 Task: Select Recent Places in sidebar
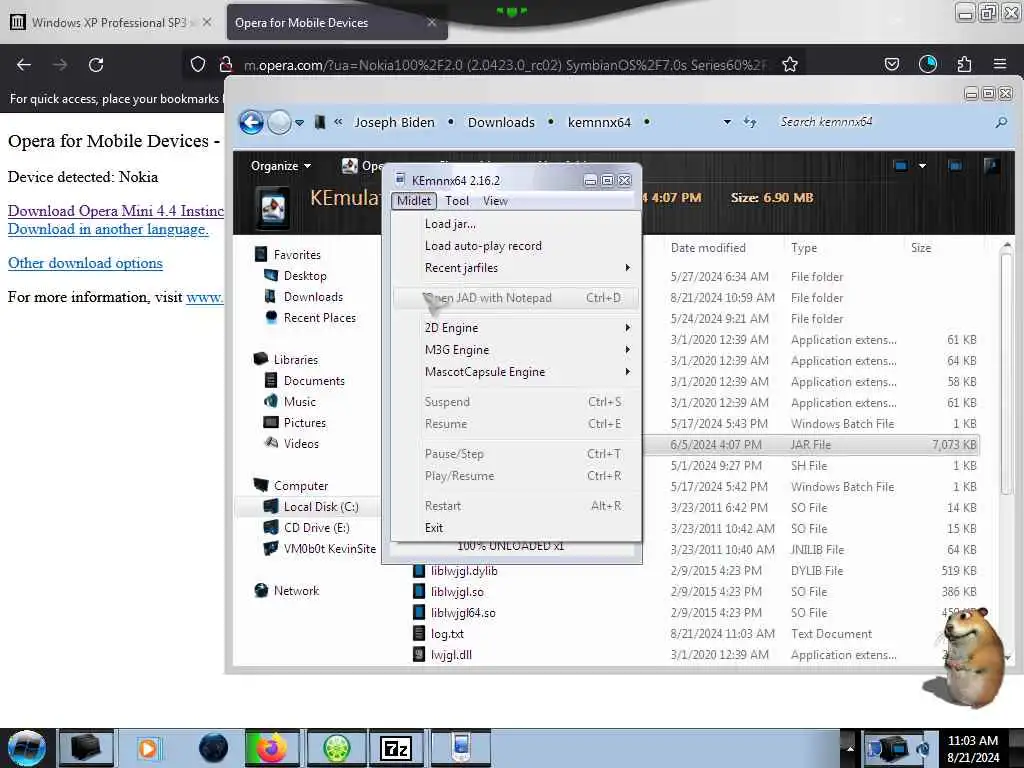[x=319, y=317]
